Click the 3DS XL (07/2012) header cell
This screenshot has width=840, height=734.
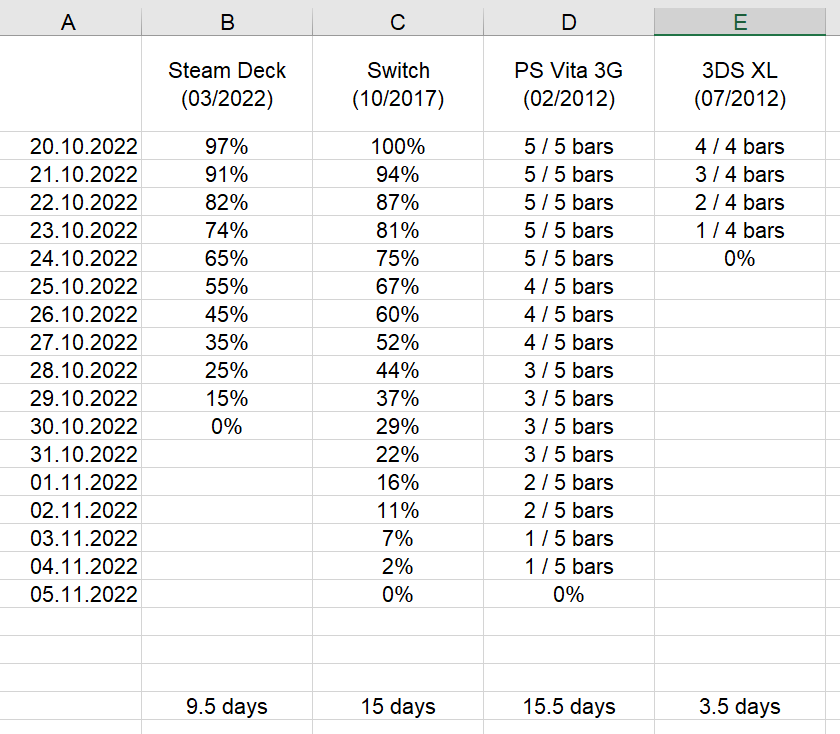[740, 84]
